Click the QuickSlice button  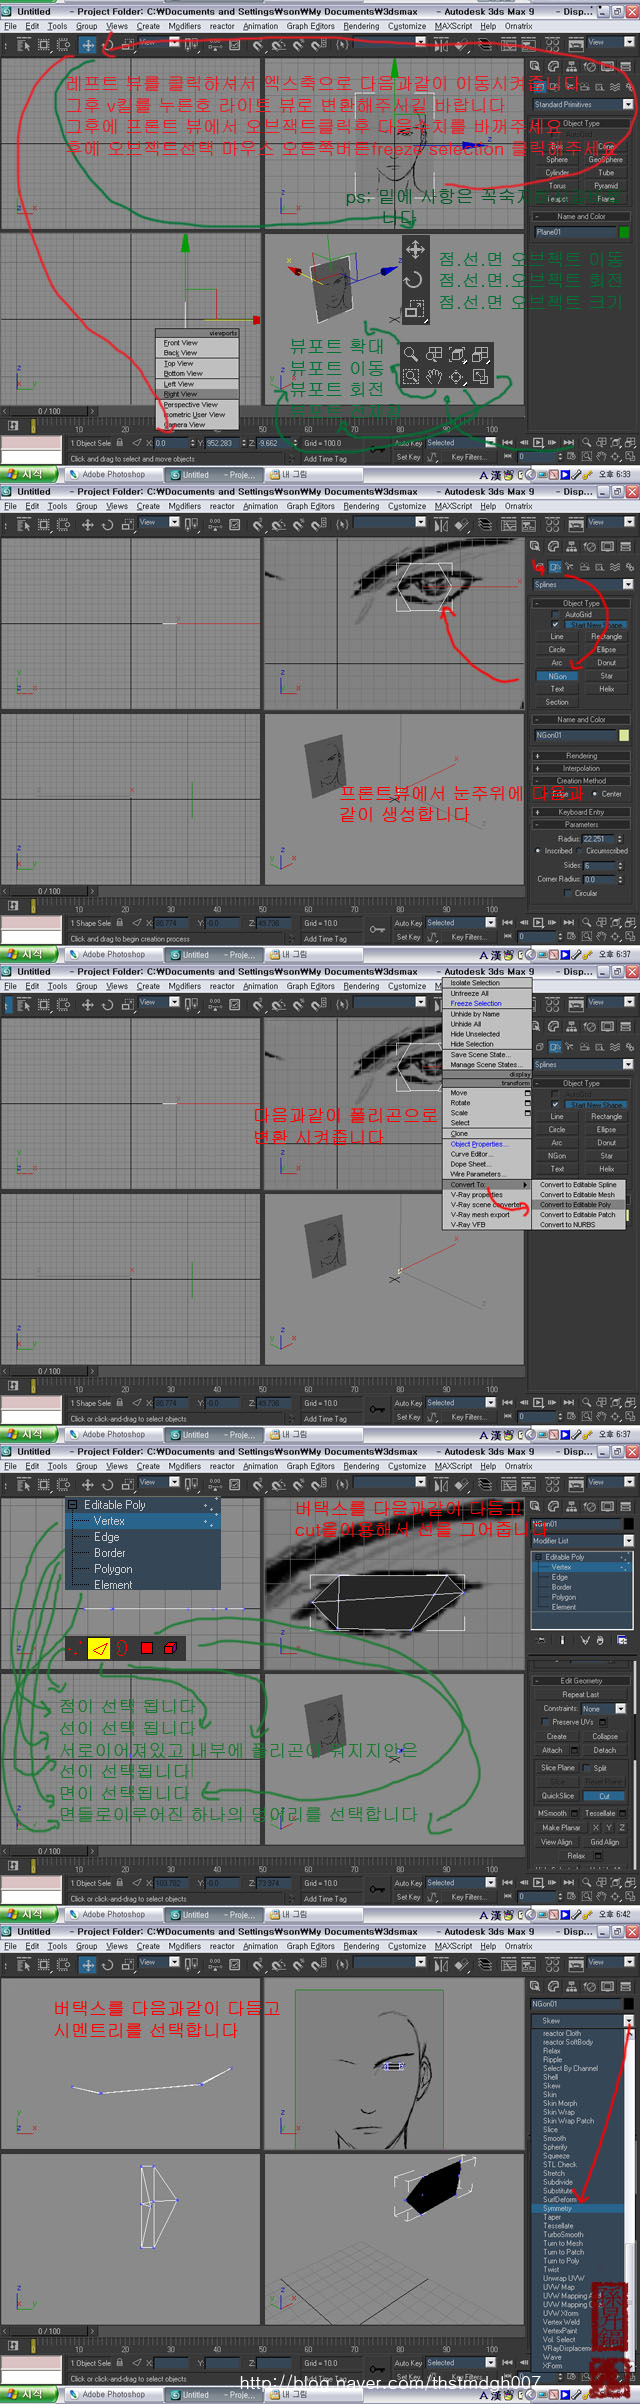click(558, 1796)
